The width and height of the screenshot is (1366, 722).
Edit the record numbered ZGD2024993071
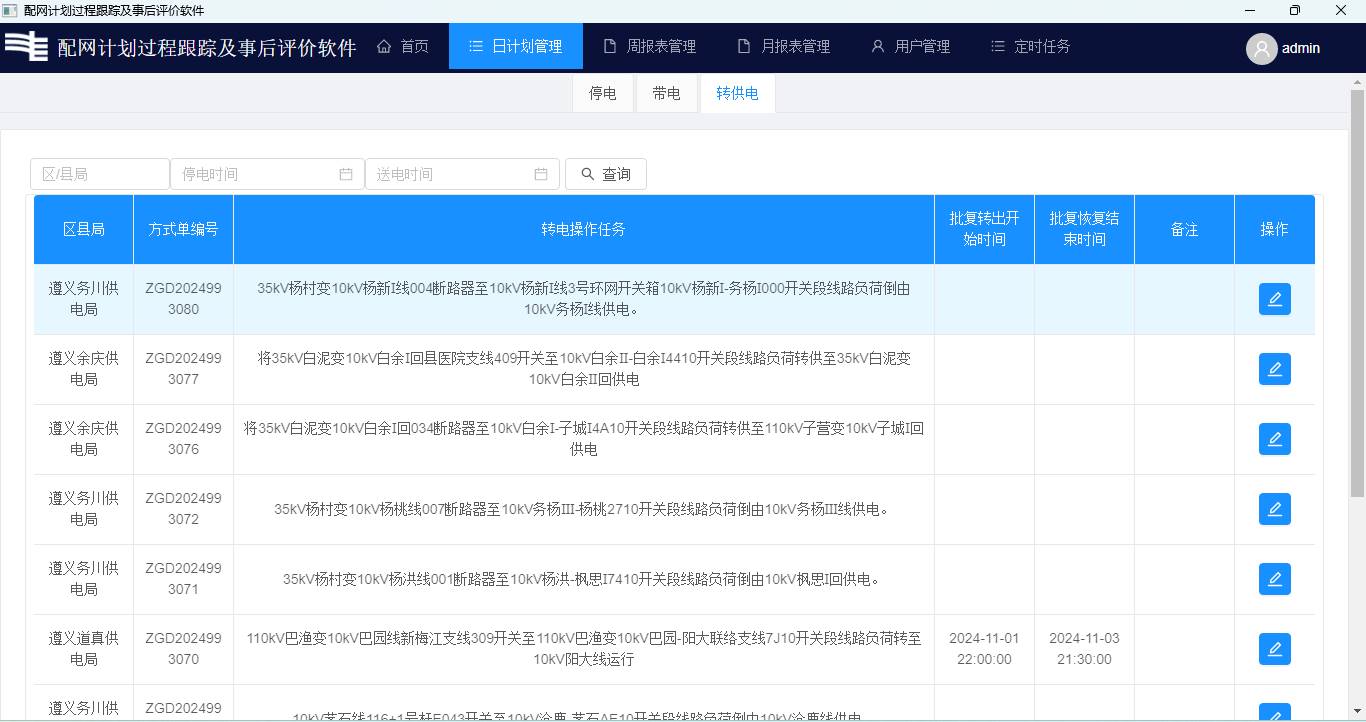tap(1274, 579)
